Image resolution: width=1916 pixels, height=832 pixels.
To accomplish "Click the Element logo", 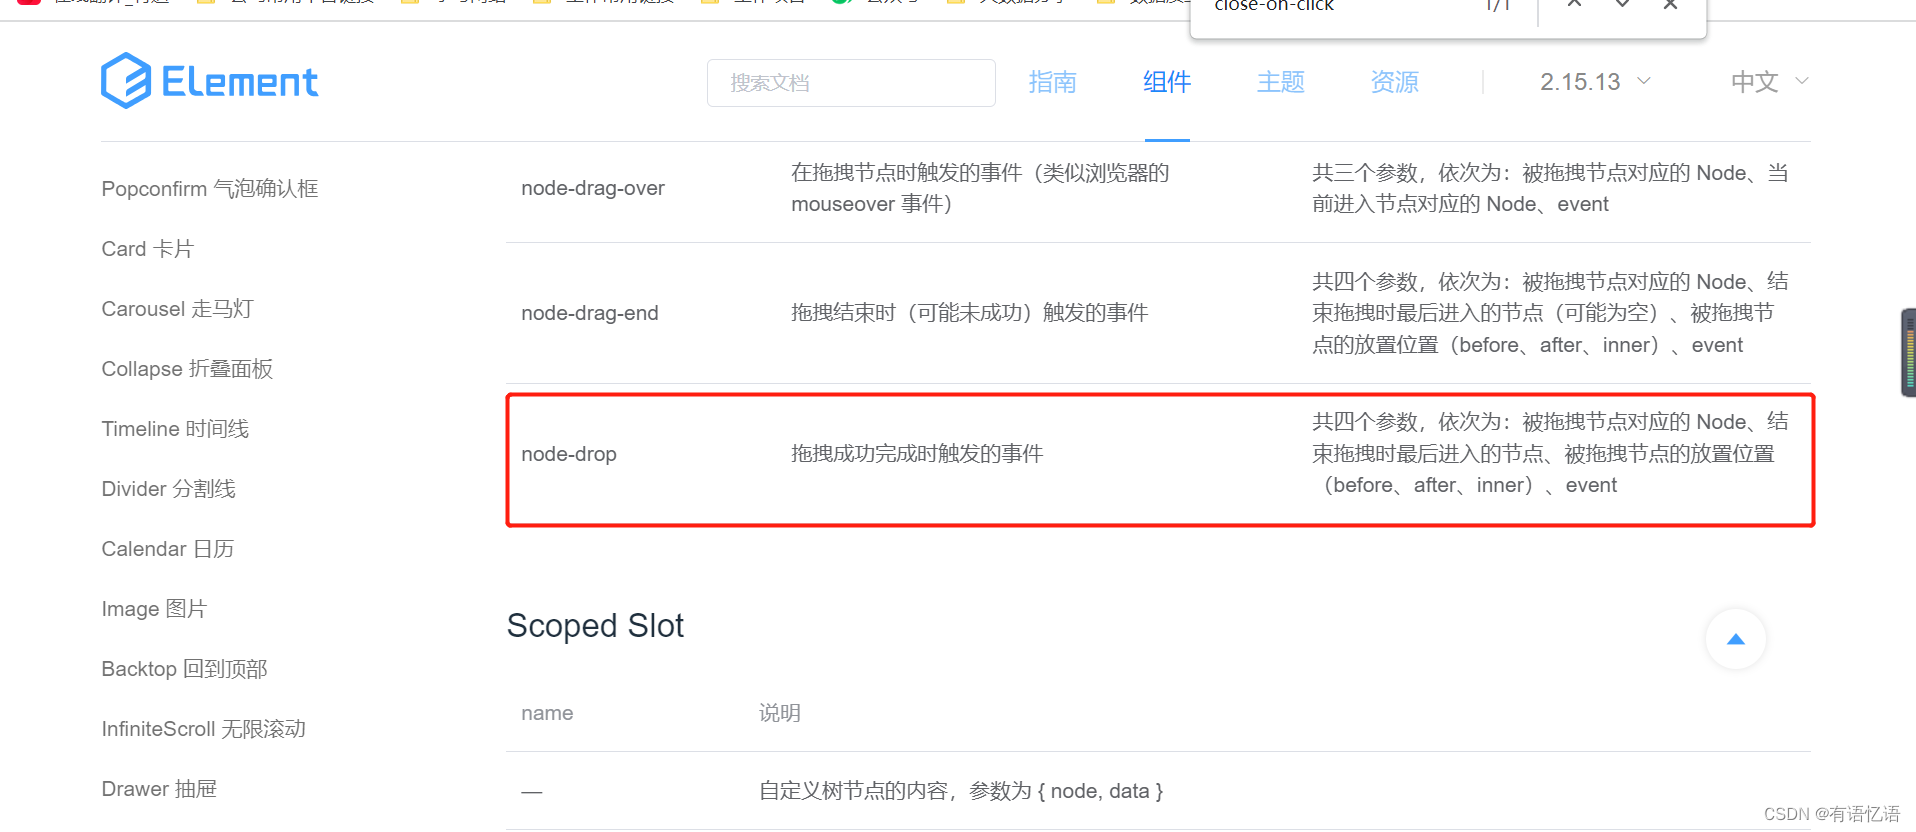I will [210, 81].
